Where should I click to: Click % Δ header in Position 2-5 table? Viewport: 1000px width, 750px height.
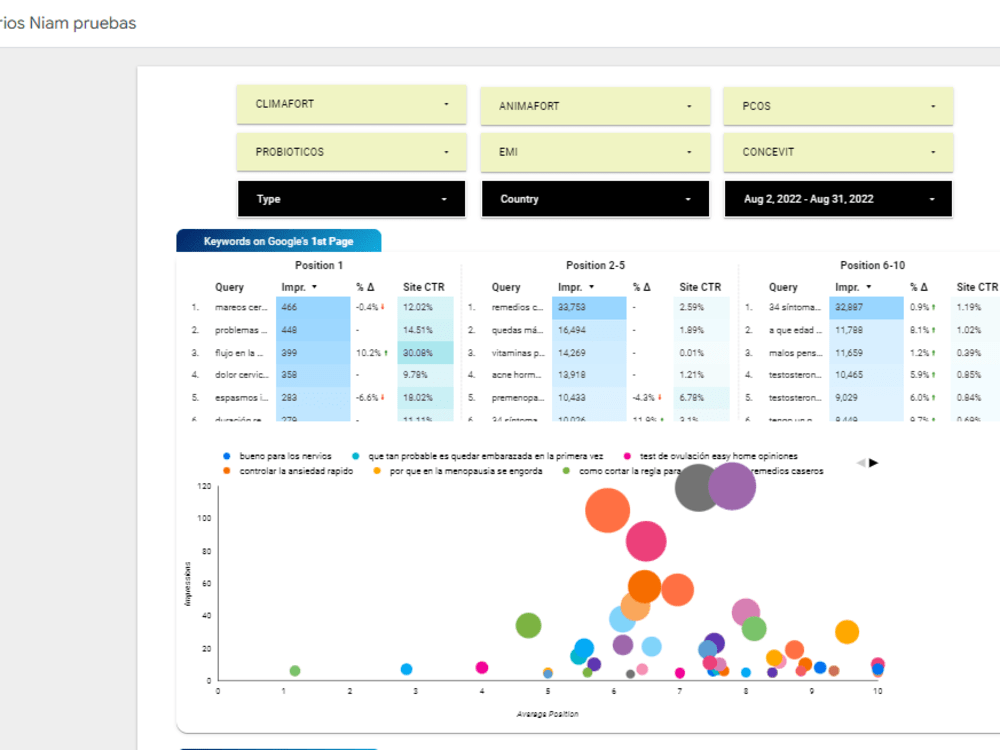642,287
